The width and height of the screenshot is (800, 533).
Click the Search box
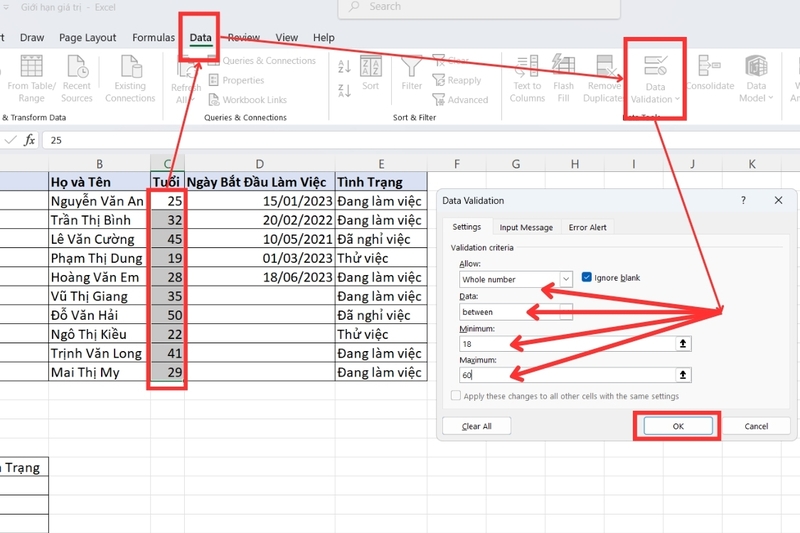(x=479, y=7)
